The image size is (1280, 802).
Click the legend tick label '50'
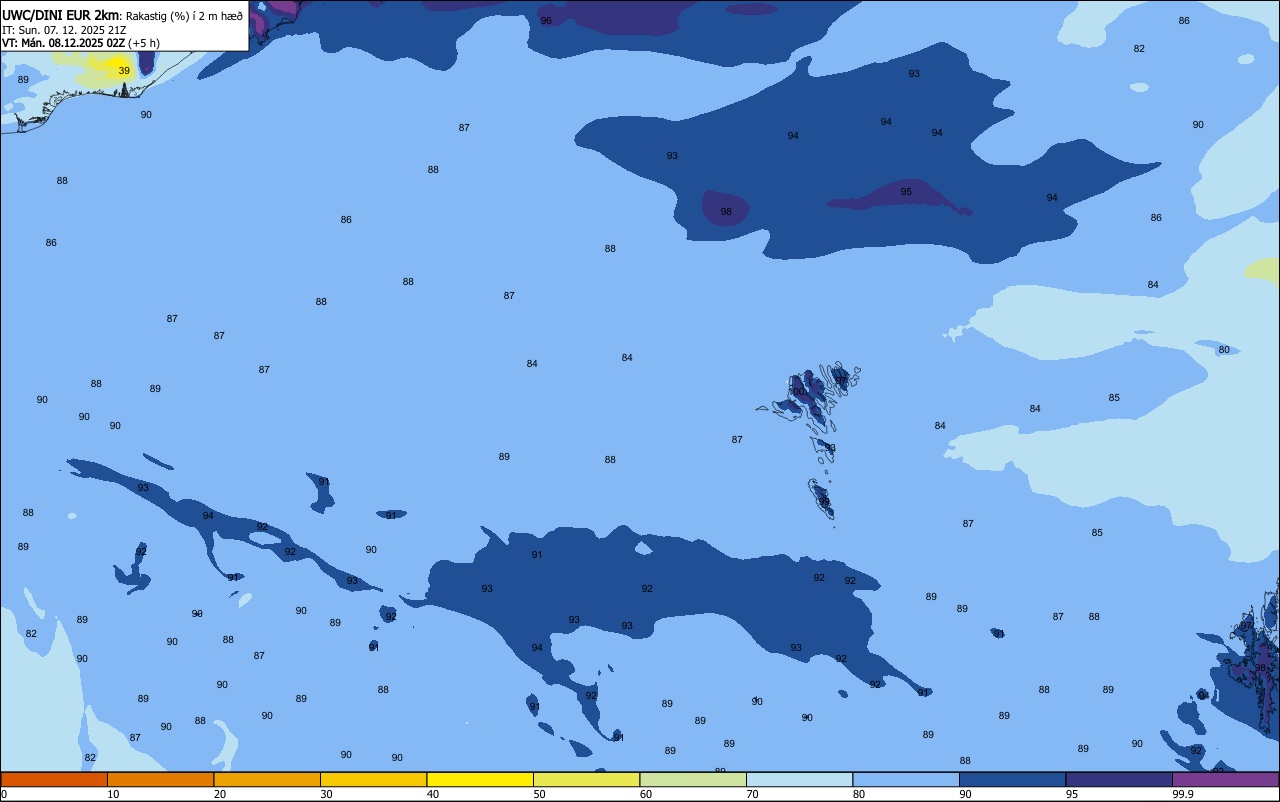(x=540, y=794)
